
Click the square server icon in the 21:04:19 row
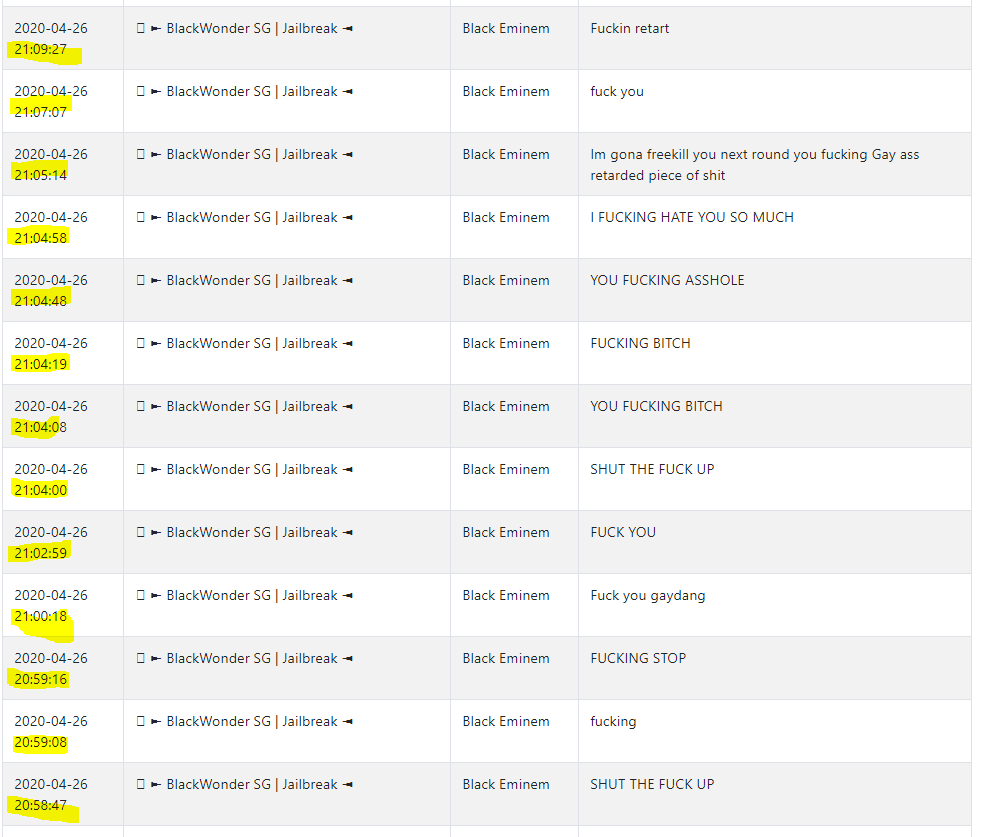pyautogui.click(x=140, y=344)
